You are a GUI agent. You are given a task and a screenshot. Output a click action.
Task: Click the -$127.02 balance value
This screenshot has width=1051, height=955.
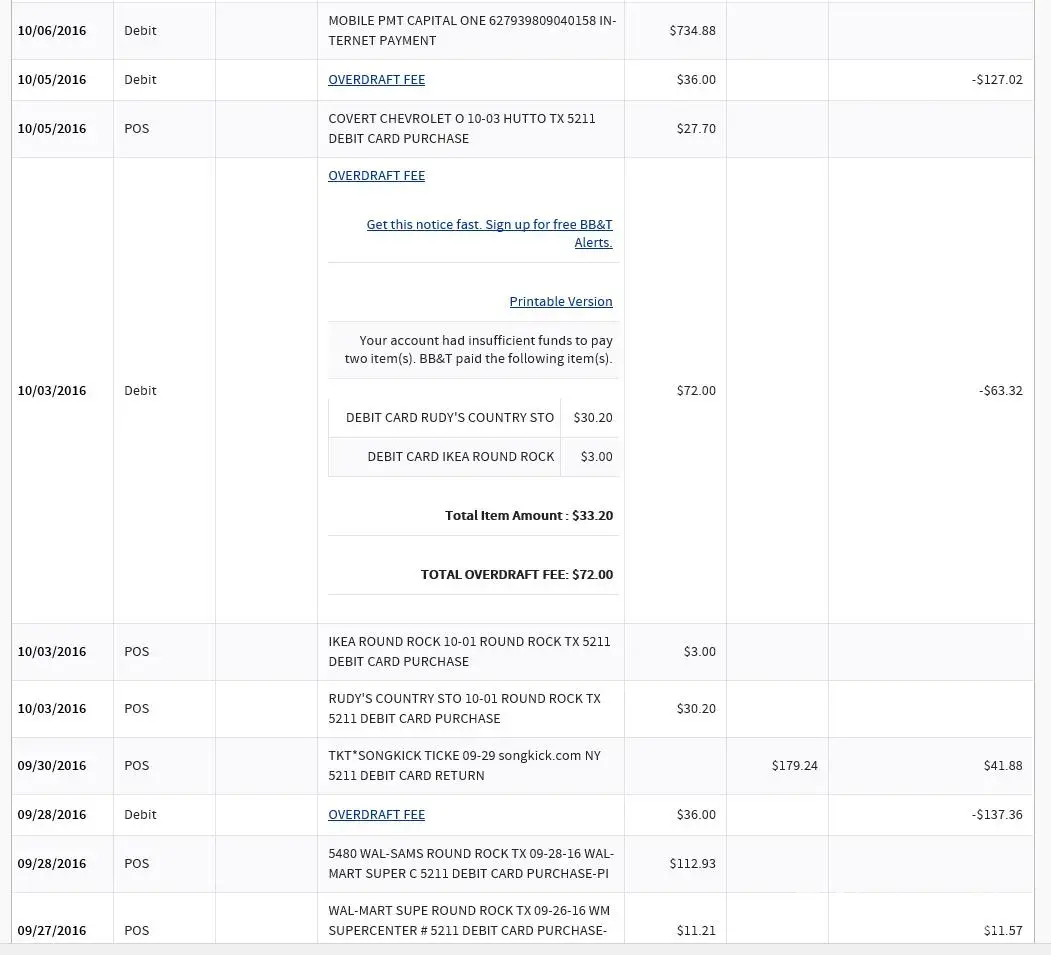[997, 80]
